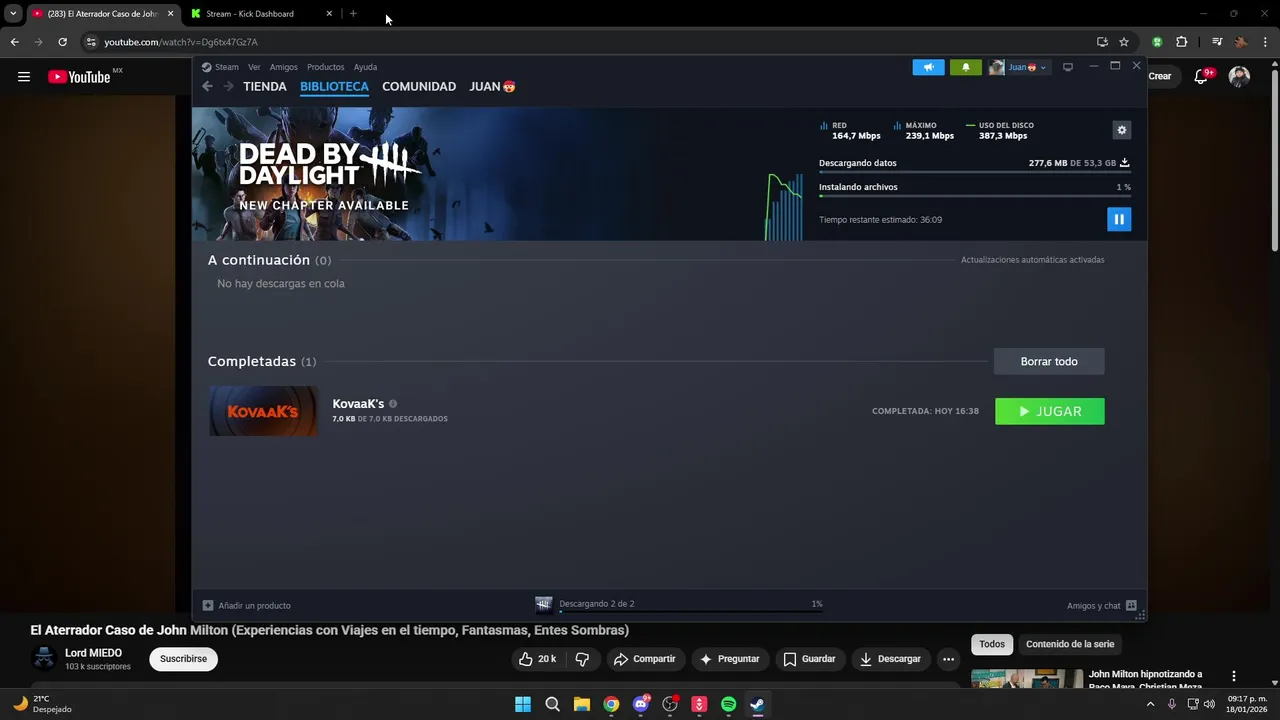Switch Steam to Big Picture mode
This screenshot has width=1280, height=720.
coord(1068,67)
